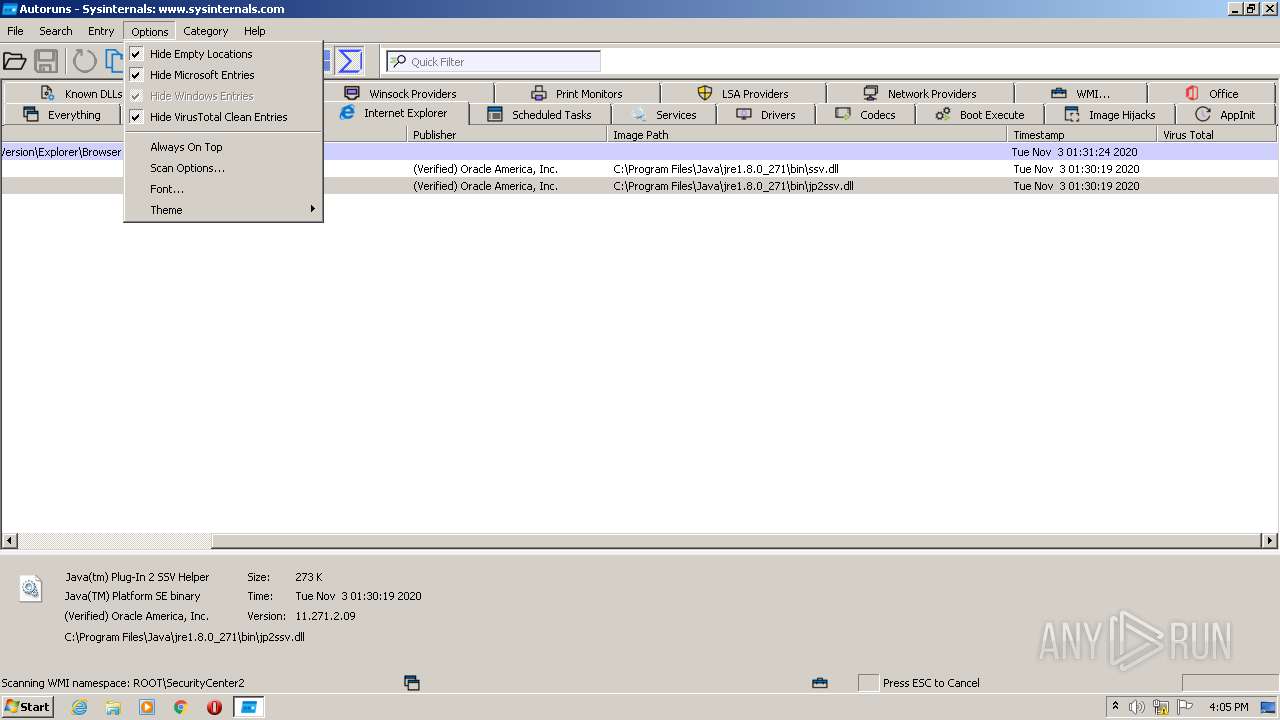Open Chrome from the taskbar
Screen dimensions: 1280x720
[181, 707]
